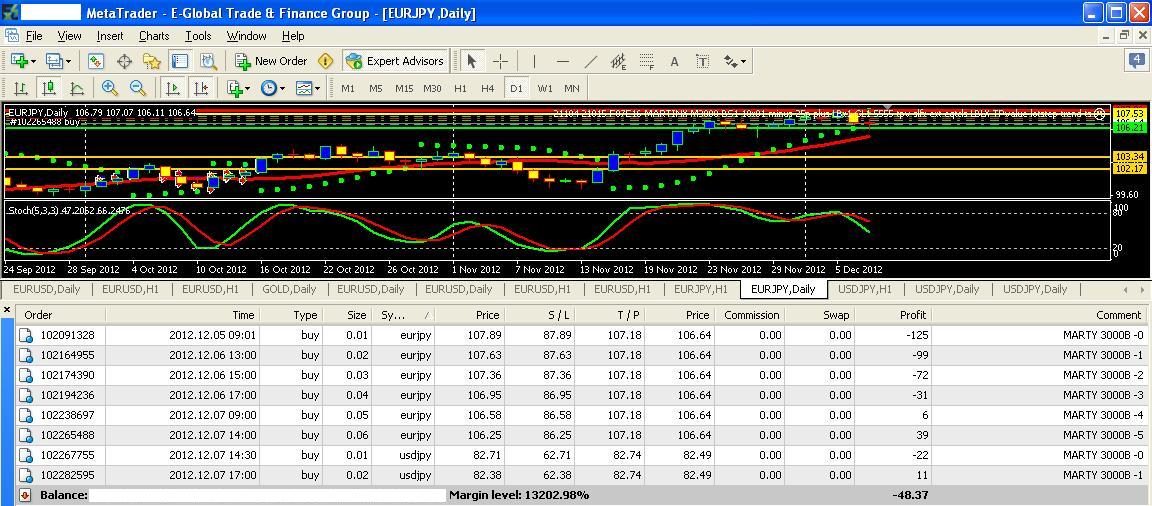Screen dimensions: 1152x506
Task: Select the equidistant channel tool
Action: click(619, 61)
